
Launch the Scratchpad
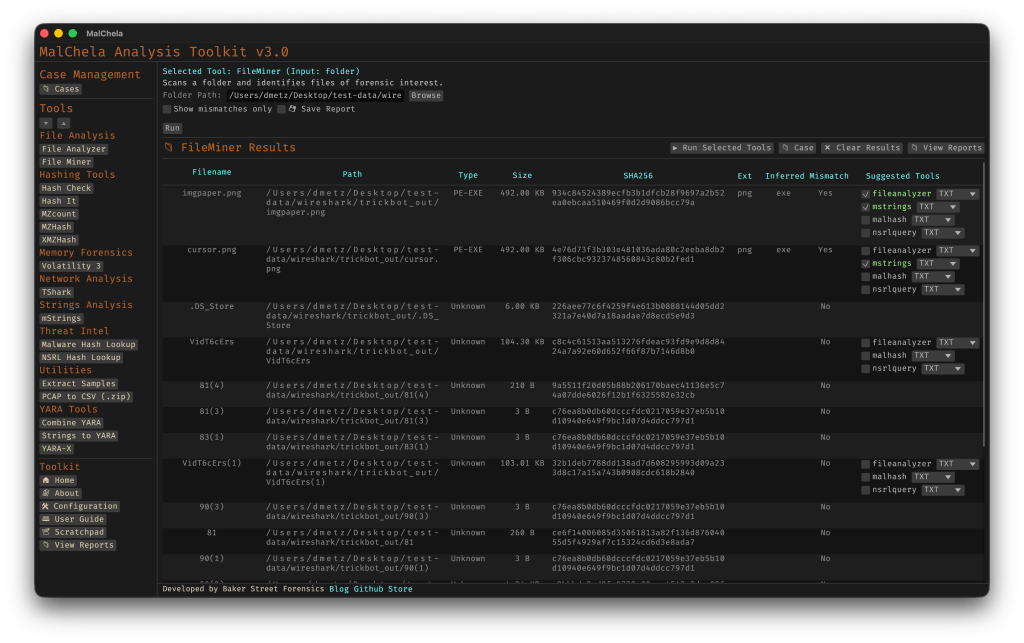[x=72, y=533]
